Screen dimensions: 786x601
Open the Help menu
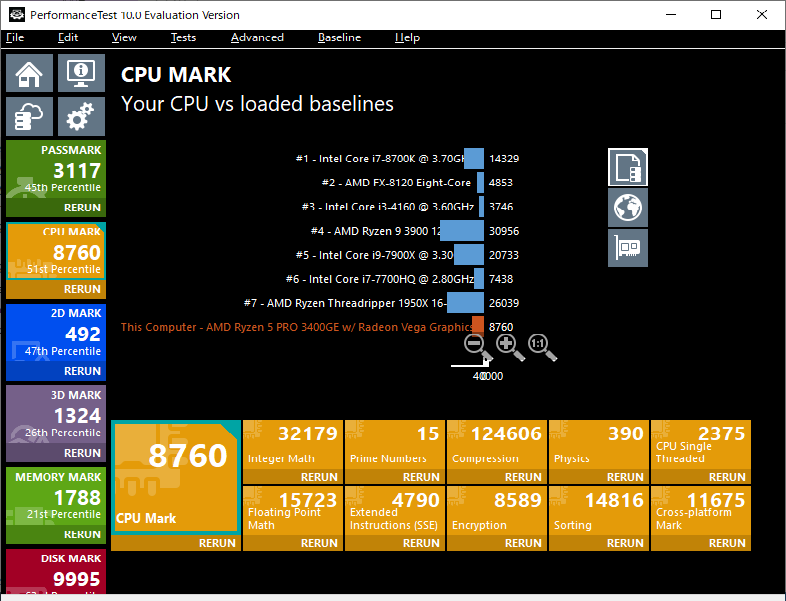[407, 38]
